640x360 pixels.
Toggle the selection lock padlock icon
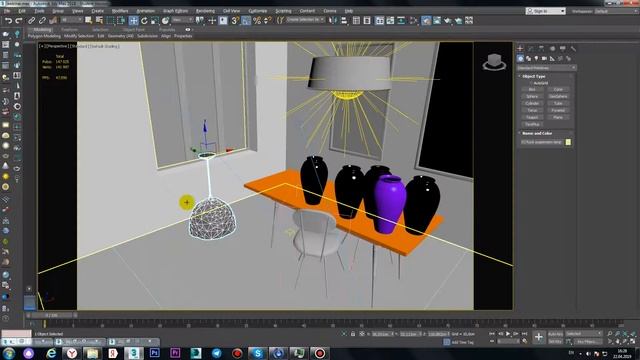pyautogui.click(x=353, y=334)
